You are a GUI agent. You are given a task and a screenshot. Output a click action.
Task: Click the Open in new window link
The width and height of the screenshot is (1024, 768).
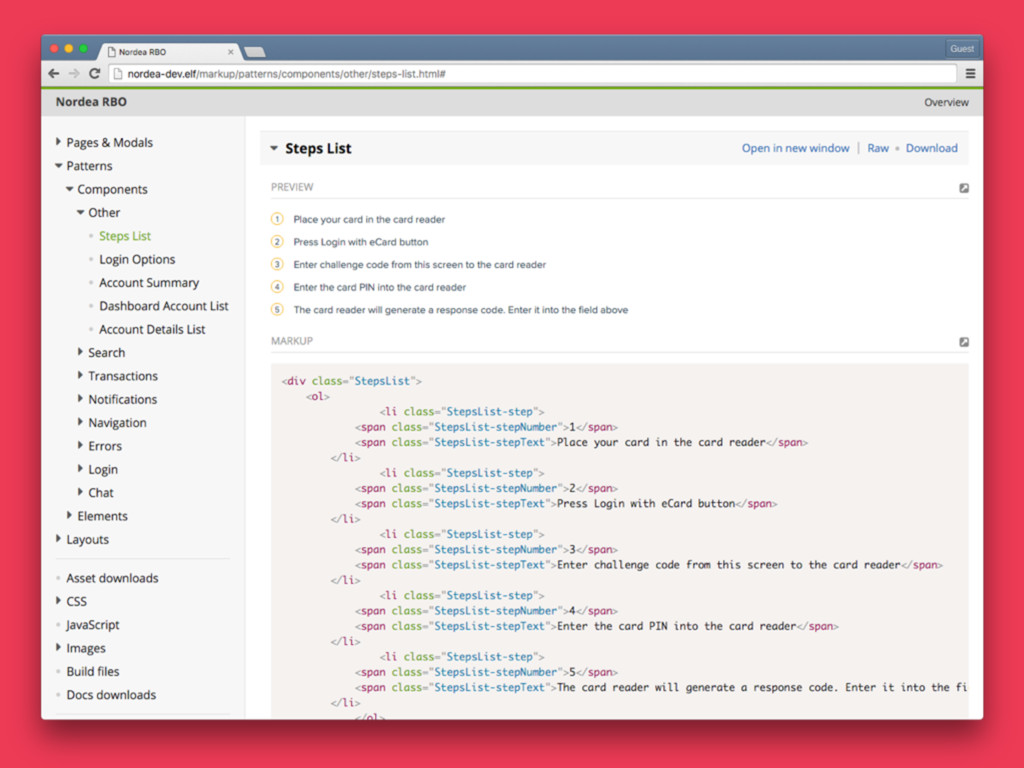[x=795, y=148]
